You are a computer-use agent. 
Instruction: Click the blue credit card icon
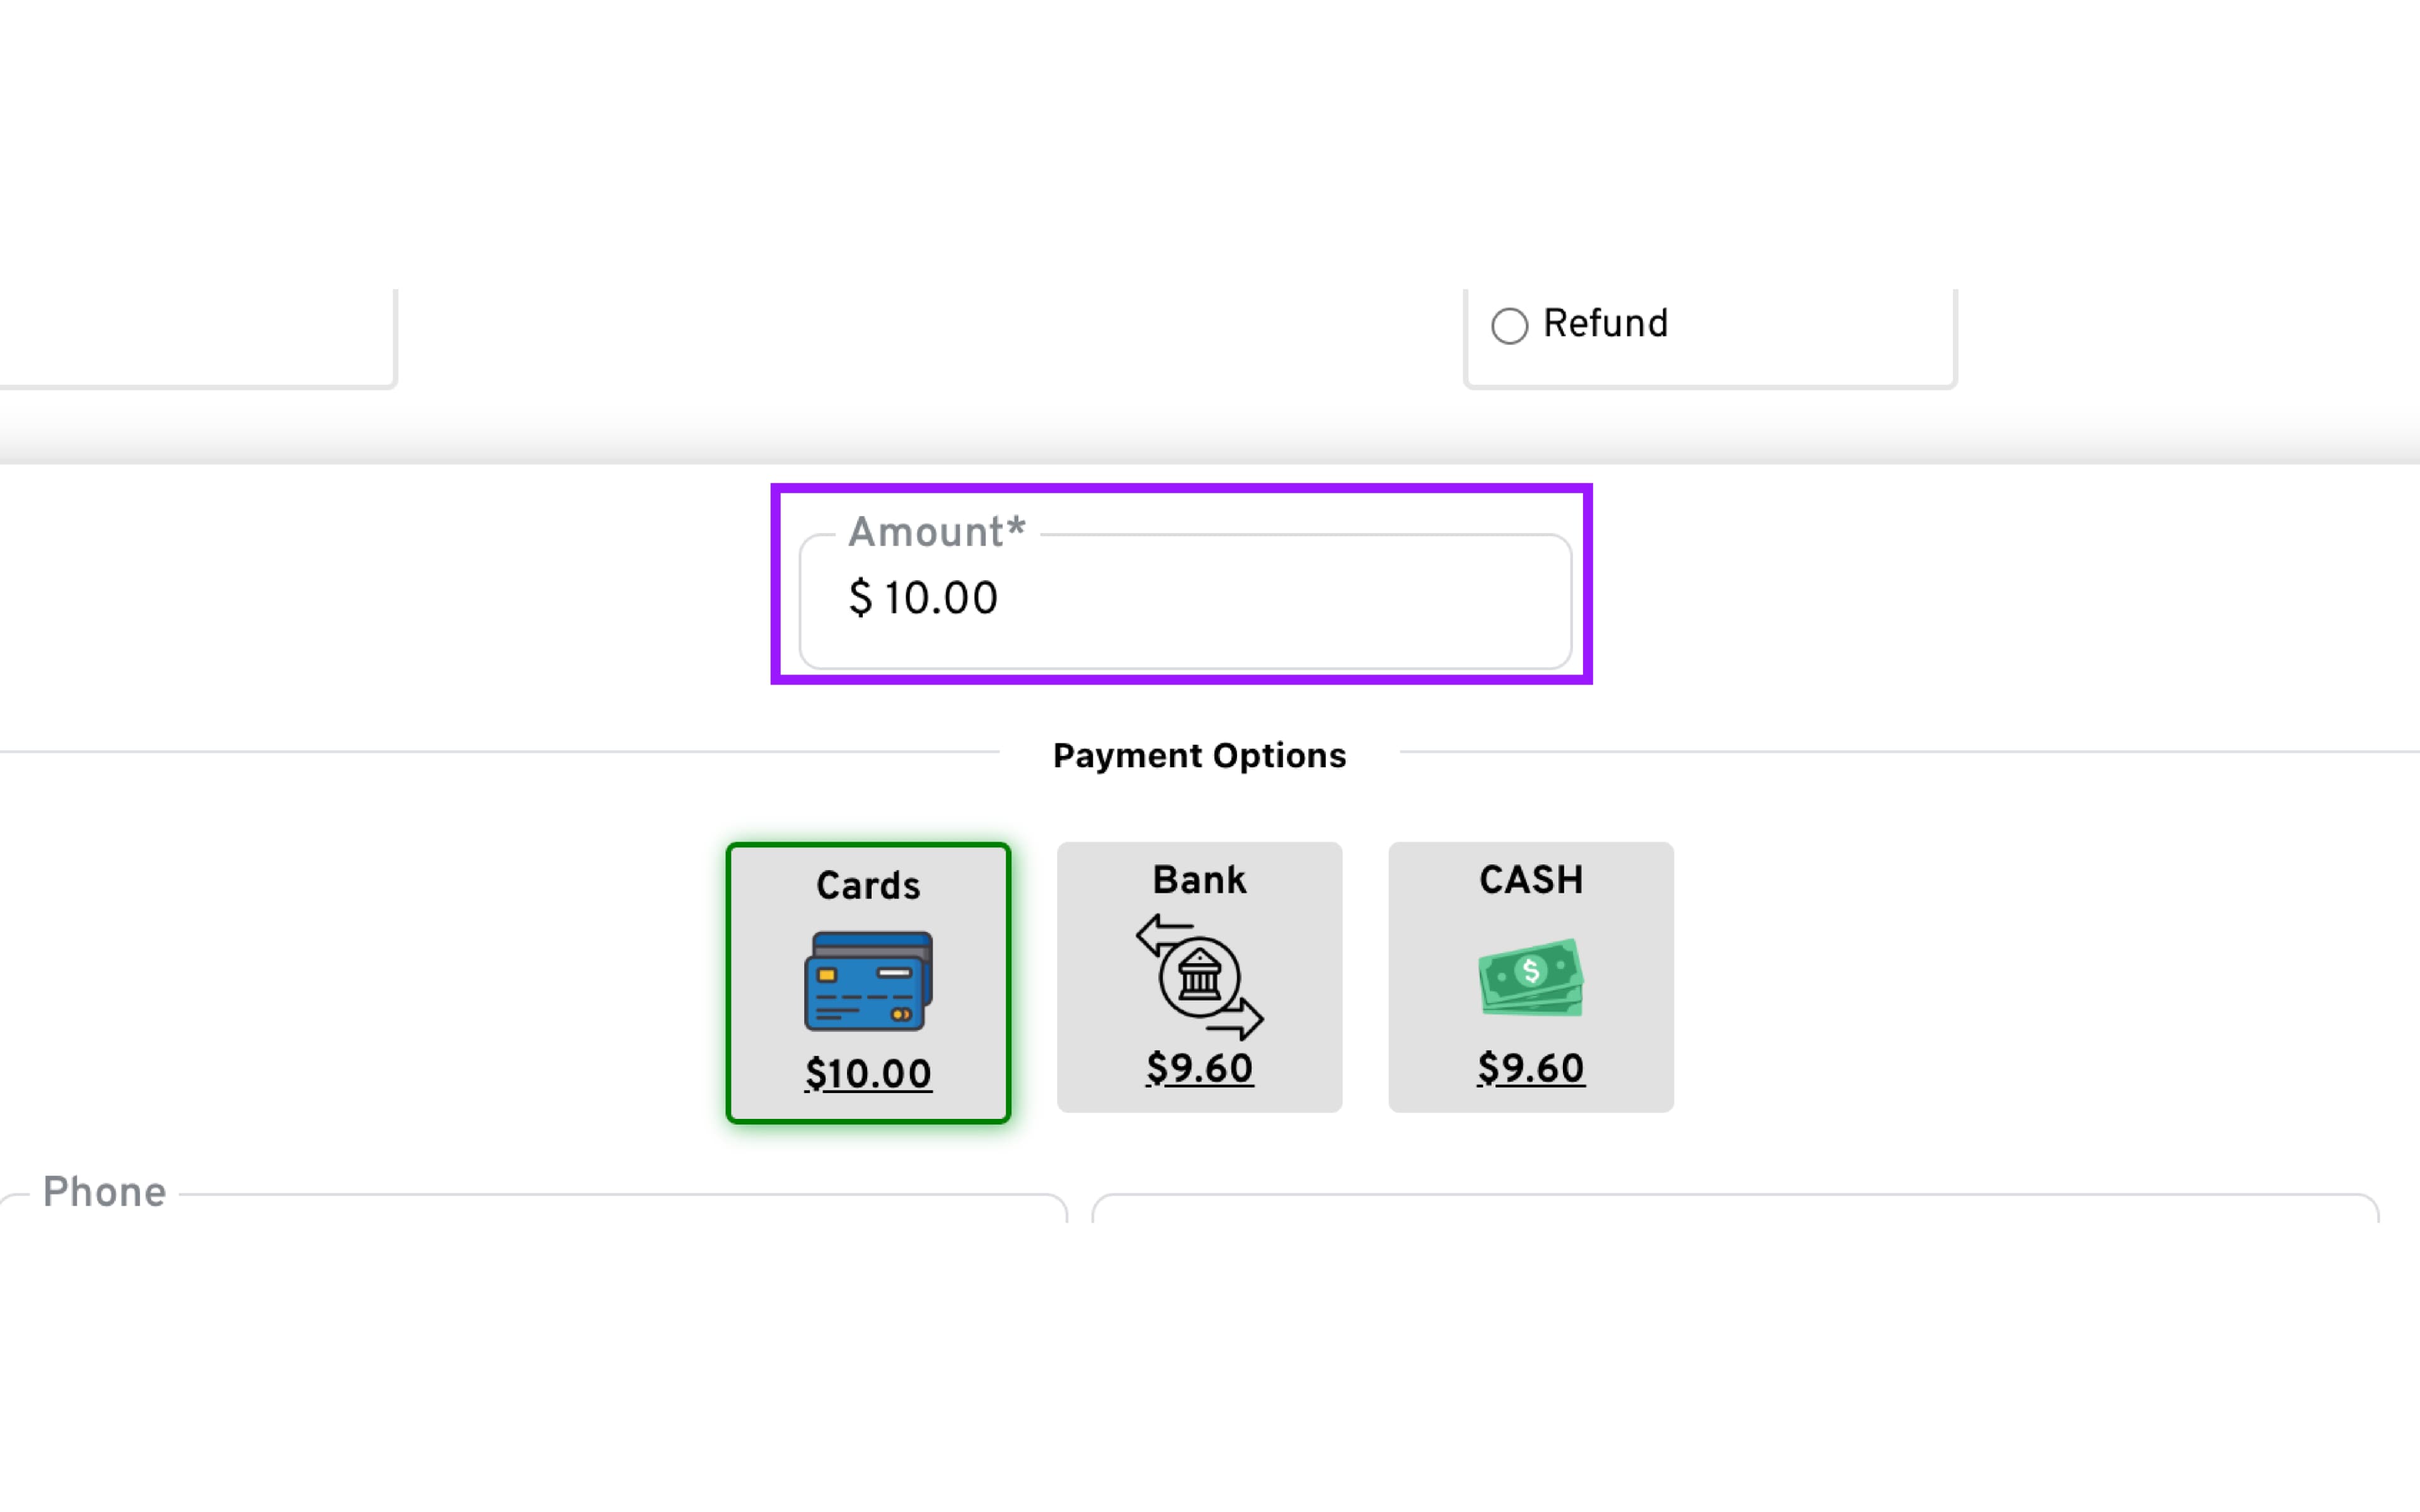pos(868,981)
